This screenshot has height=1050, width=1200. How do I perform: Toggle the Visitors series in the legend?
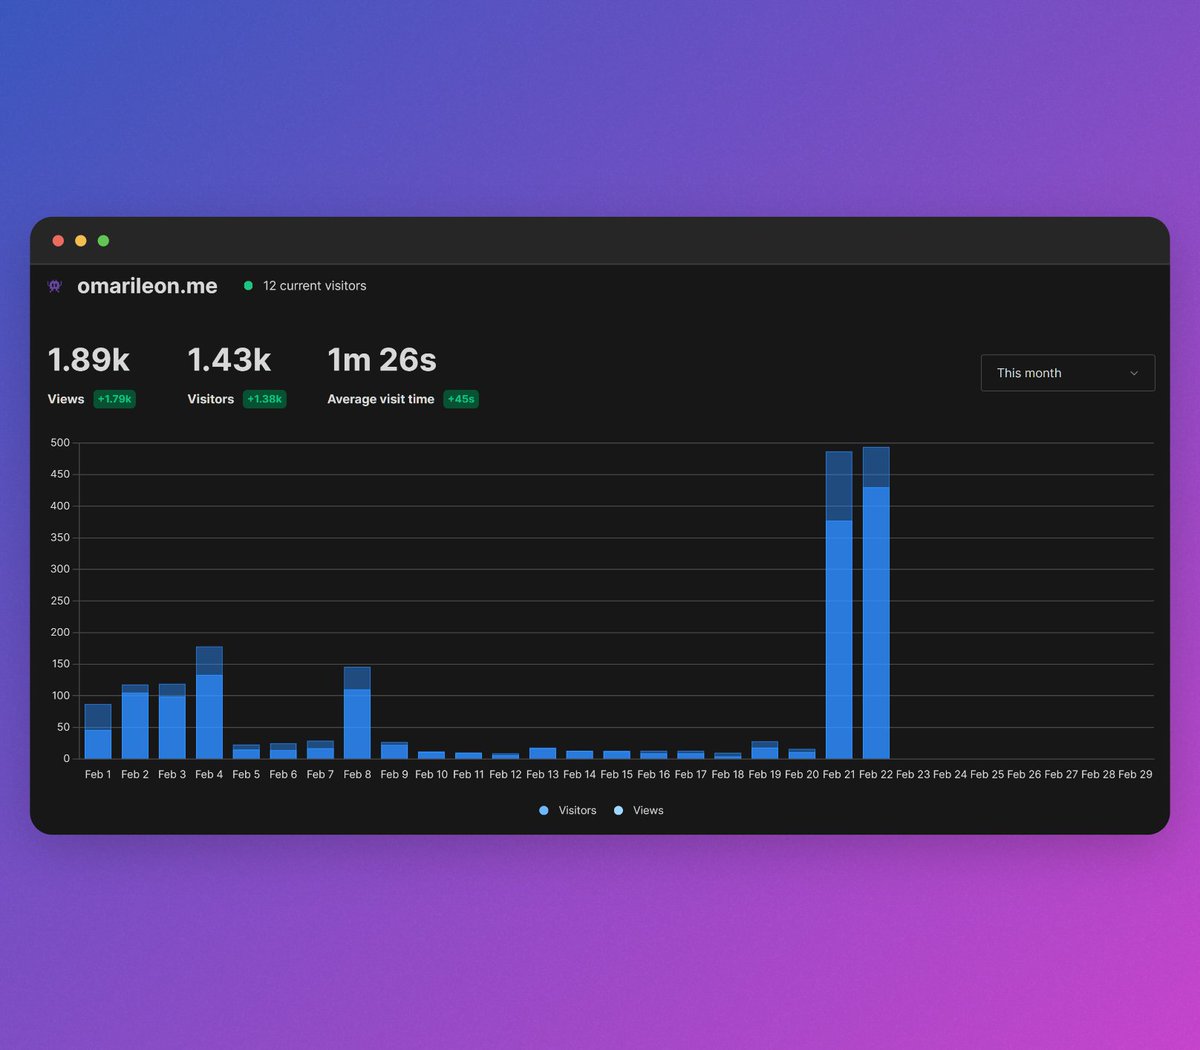click(567, 811)
